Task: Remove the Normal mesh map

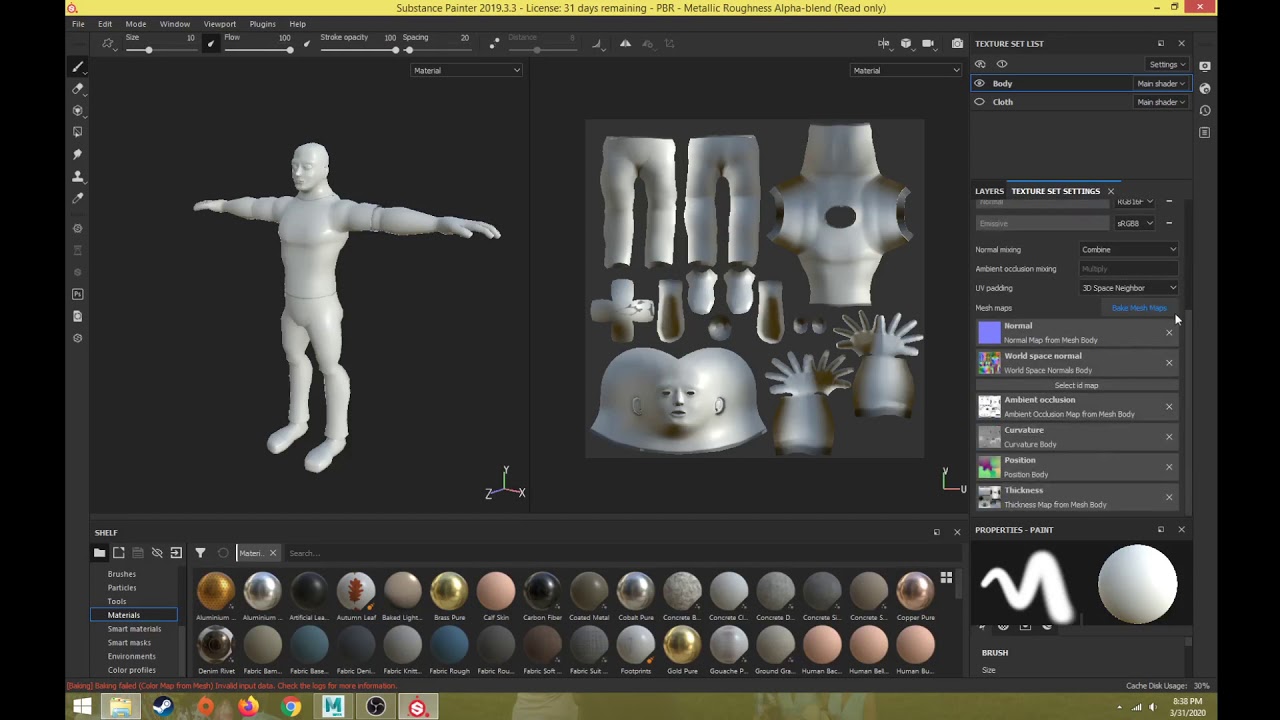Action: point(1169,333)
